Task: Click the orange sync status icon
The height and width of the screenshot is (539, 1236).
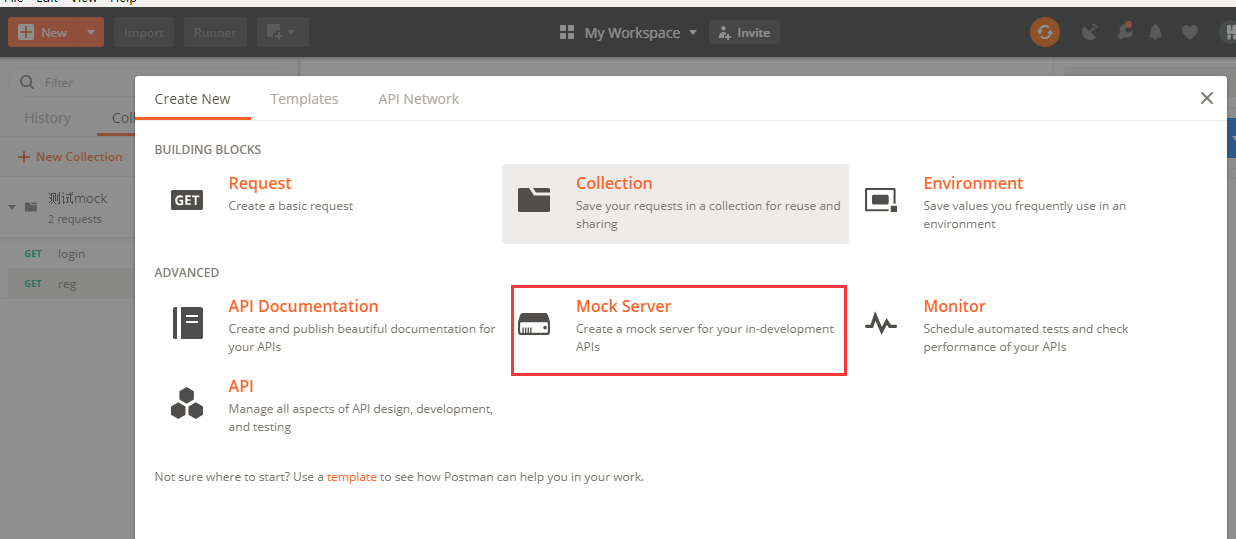Action: click(1045, 32)
